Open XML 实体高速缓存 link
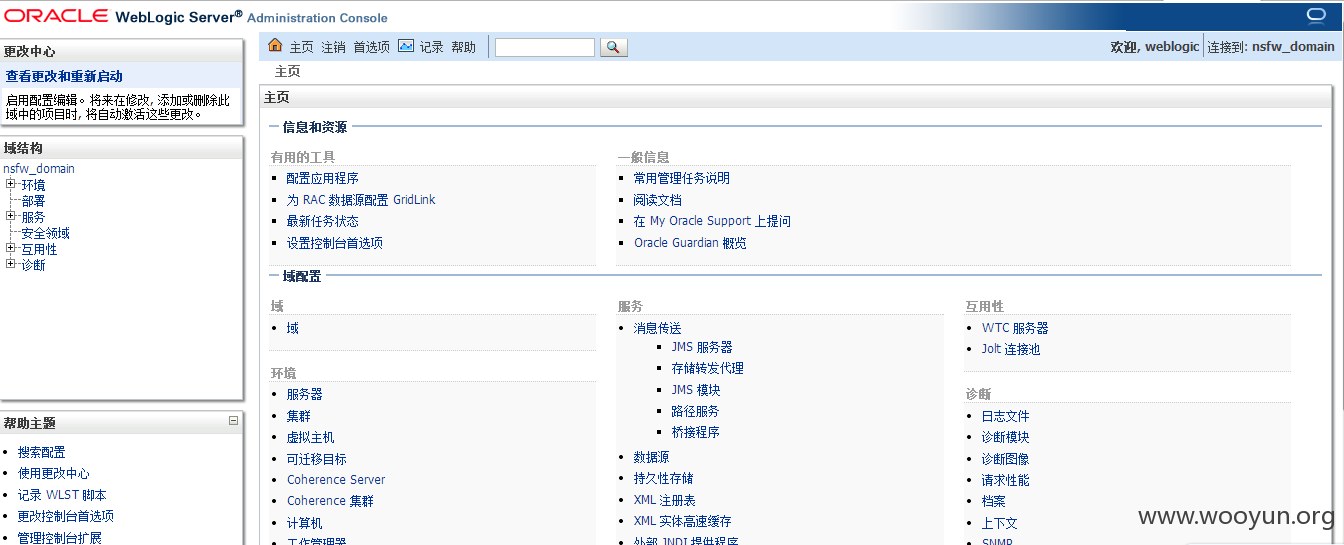The image size is (1344, 545). pyautogui.click(x=683, y=521)
